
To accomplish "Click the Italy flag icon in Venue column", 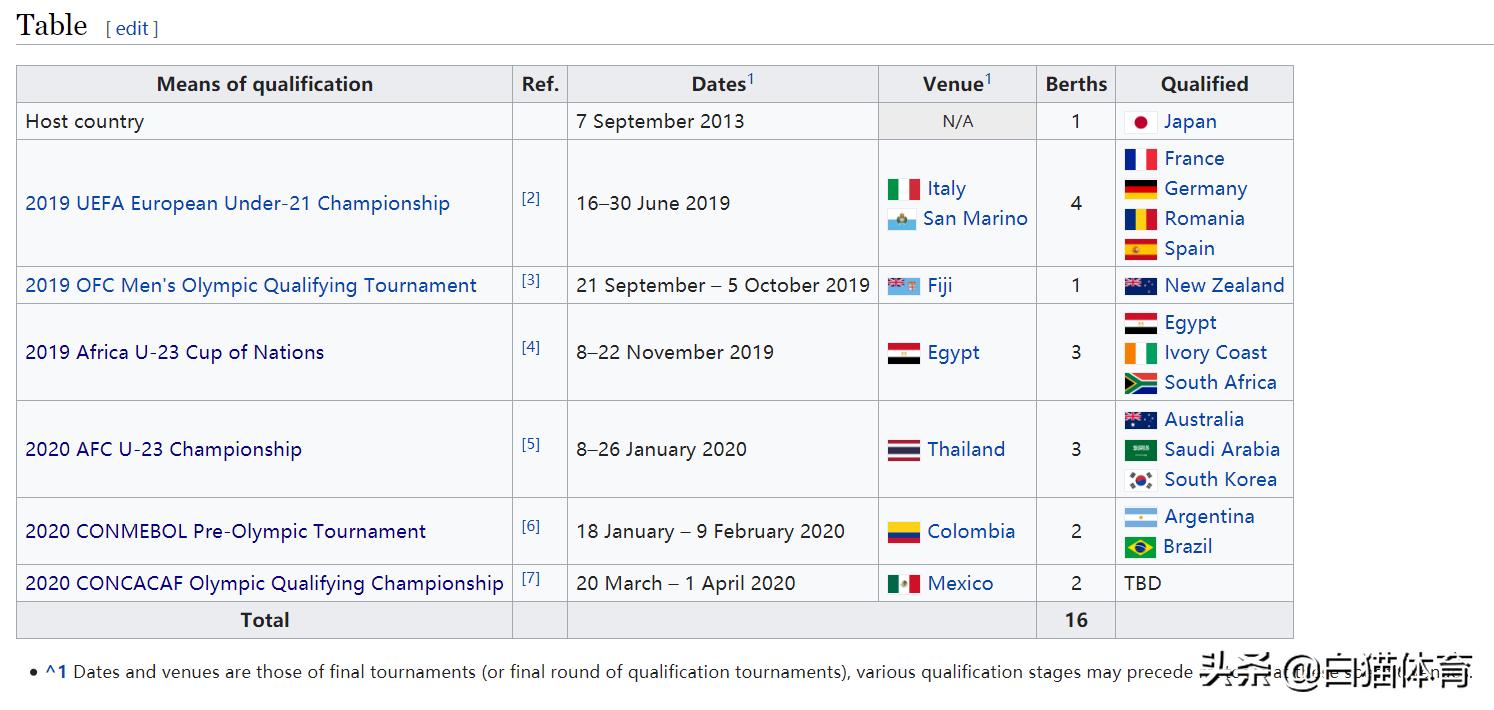I will (903, 189).
